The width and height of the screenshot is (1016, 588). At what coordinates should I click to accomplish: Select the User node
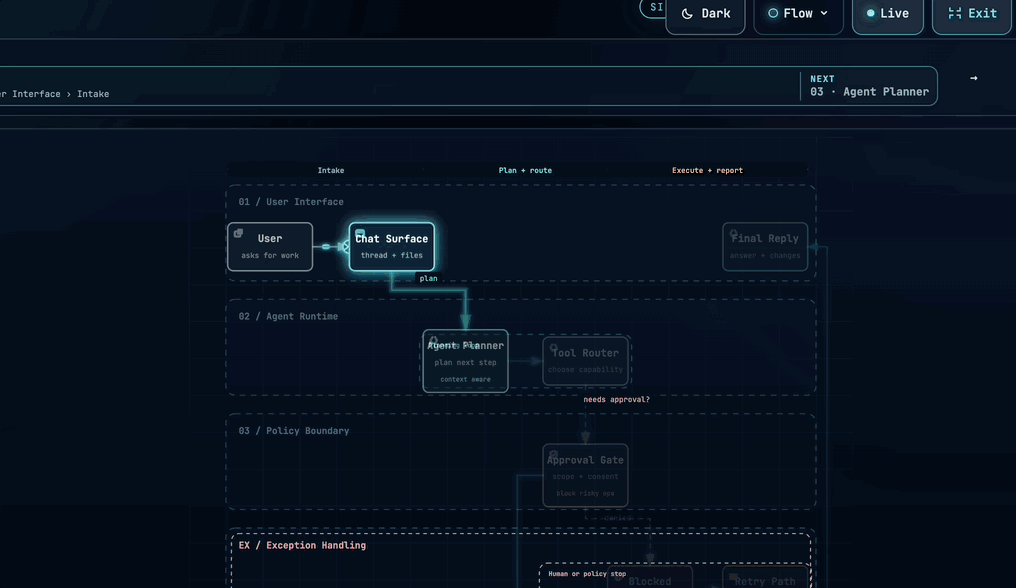(270, 246)
